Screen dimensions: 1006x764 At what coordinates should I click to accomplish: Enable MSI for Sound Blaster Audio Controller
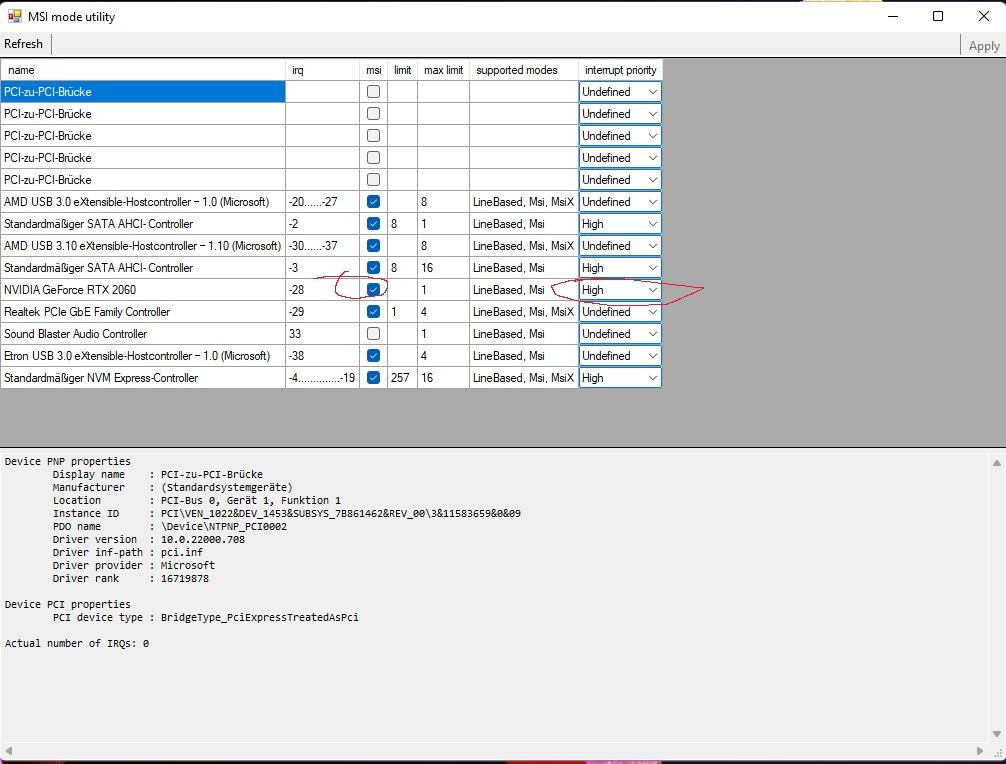coord(373,334)
